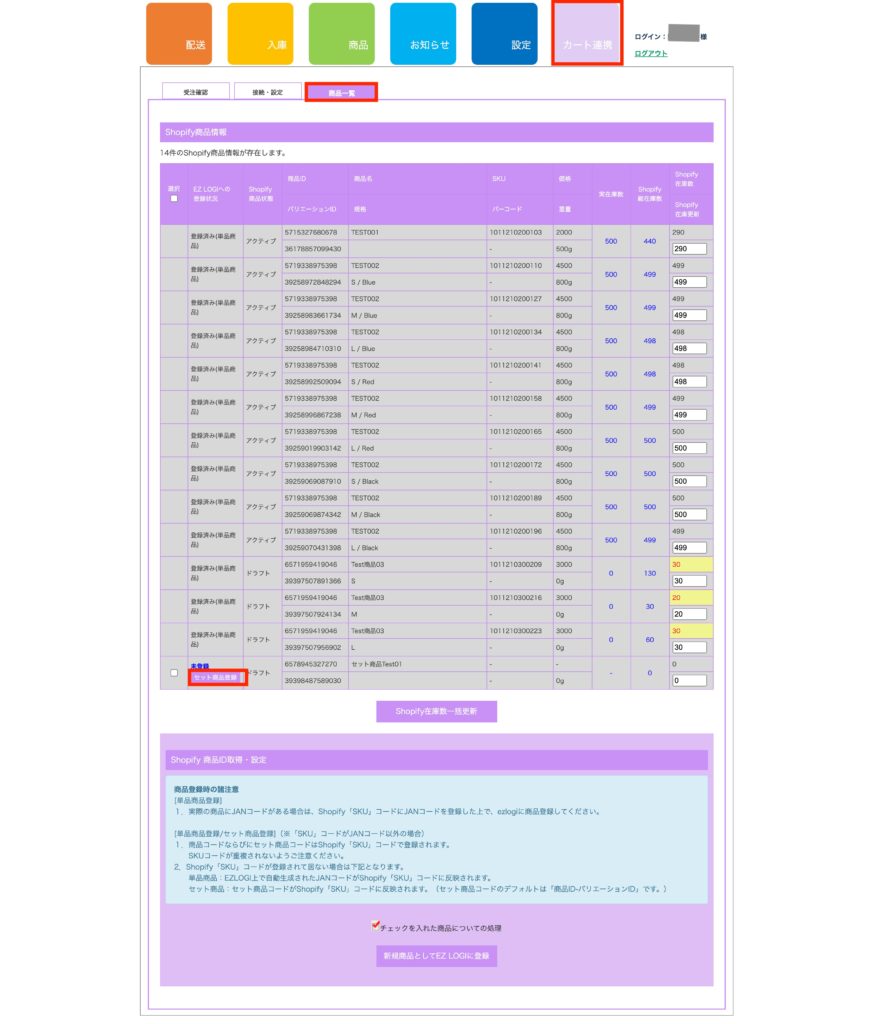The width and height of the screenshot is (873, 1024).
Task: Open the light blue お知らせ tile
Action: point(423,34)
